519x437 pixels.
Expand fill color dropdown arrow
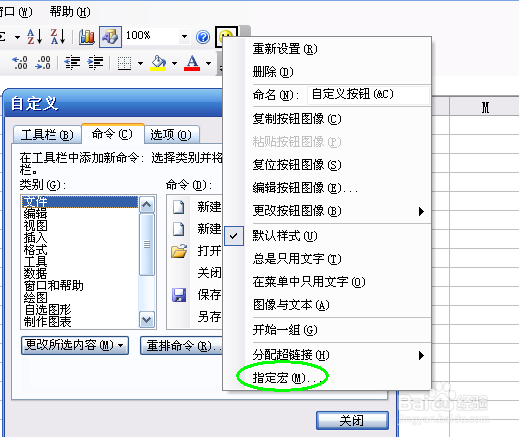point(174,63)
